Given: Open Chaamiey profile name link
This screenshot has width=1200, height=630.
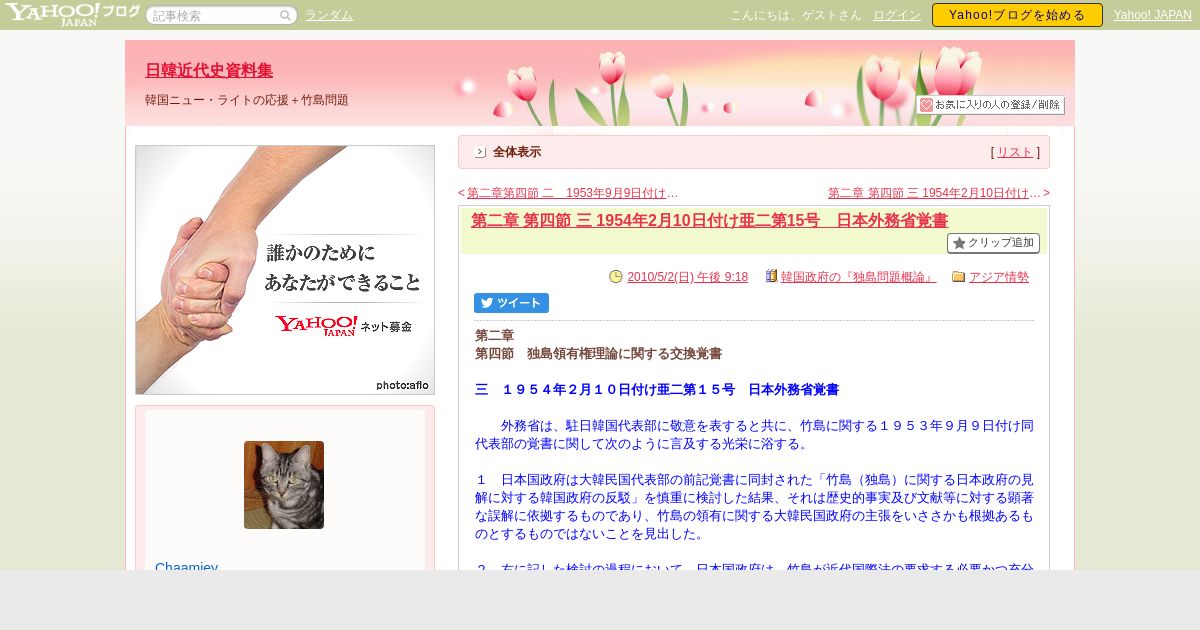Looking at the screenshot, I should (x=186, y=567).
